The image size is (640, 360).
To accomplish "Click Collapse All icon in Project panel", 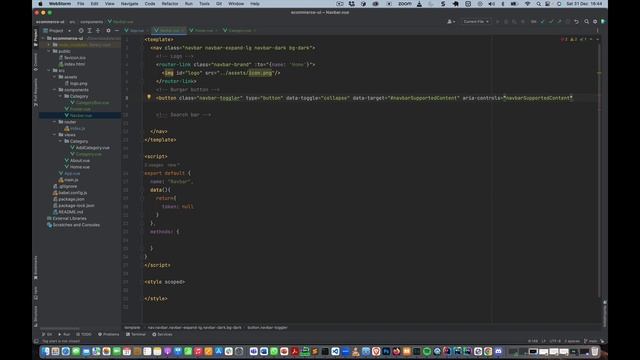I will click(98, 31).
